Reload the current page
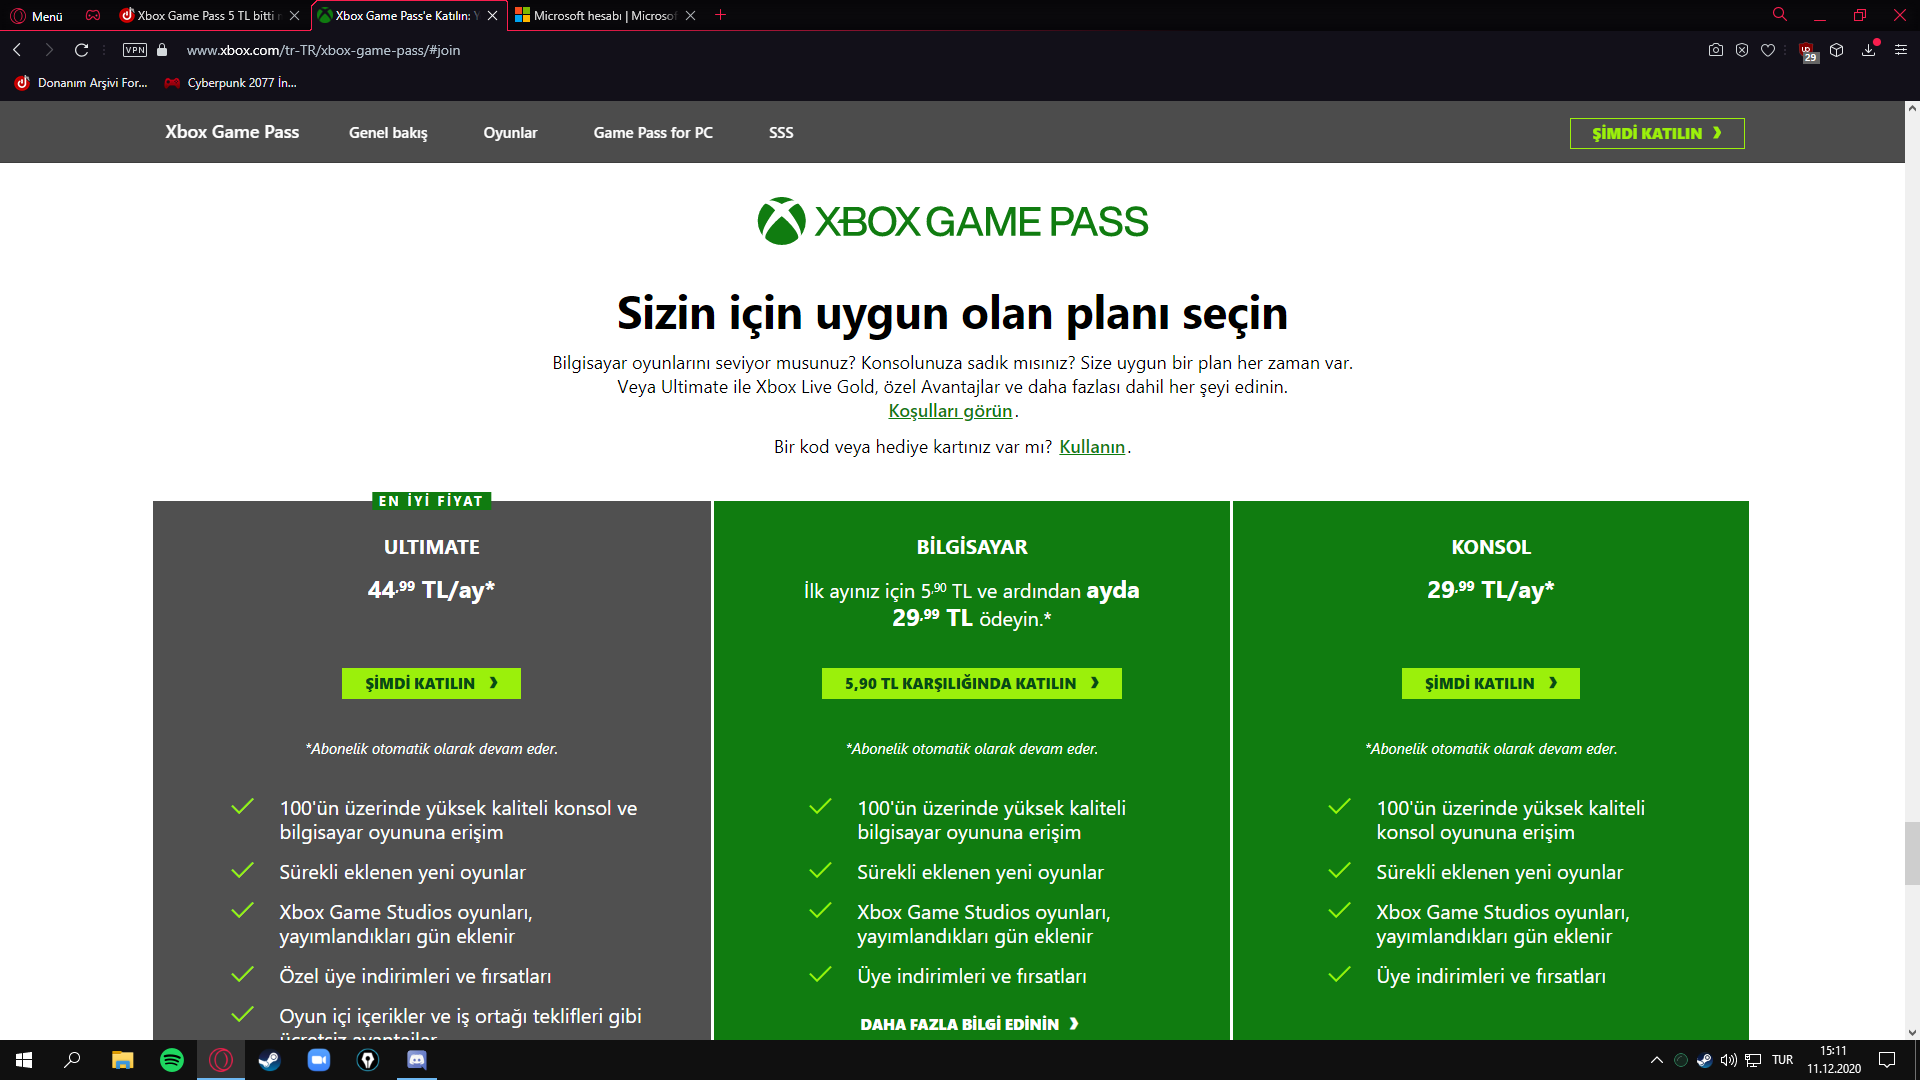The image size is (1920, 1080). pyautogui.click(x=82, y=50)
